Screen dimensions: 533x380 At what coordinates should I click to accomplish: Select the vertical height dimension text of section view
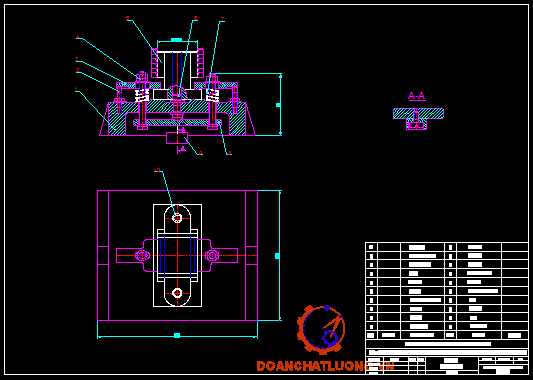coord(278,105)
